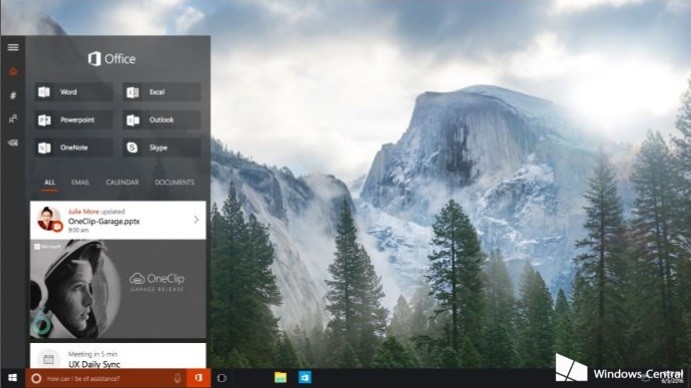
Task: Open File Explorer from the taskbar
Action: (280, 378)
